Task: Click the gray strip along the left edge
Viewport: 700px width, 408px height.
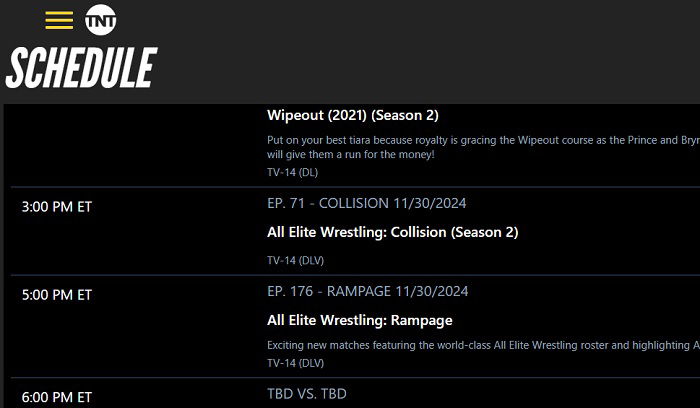Action: 2,256
